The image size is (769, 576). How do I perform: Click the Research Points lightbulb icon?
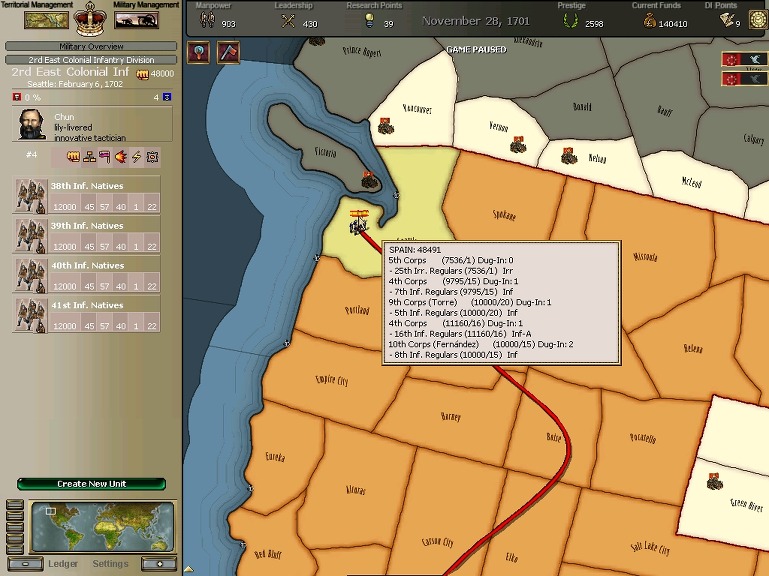click(369, 21)
